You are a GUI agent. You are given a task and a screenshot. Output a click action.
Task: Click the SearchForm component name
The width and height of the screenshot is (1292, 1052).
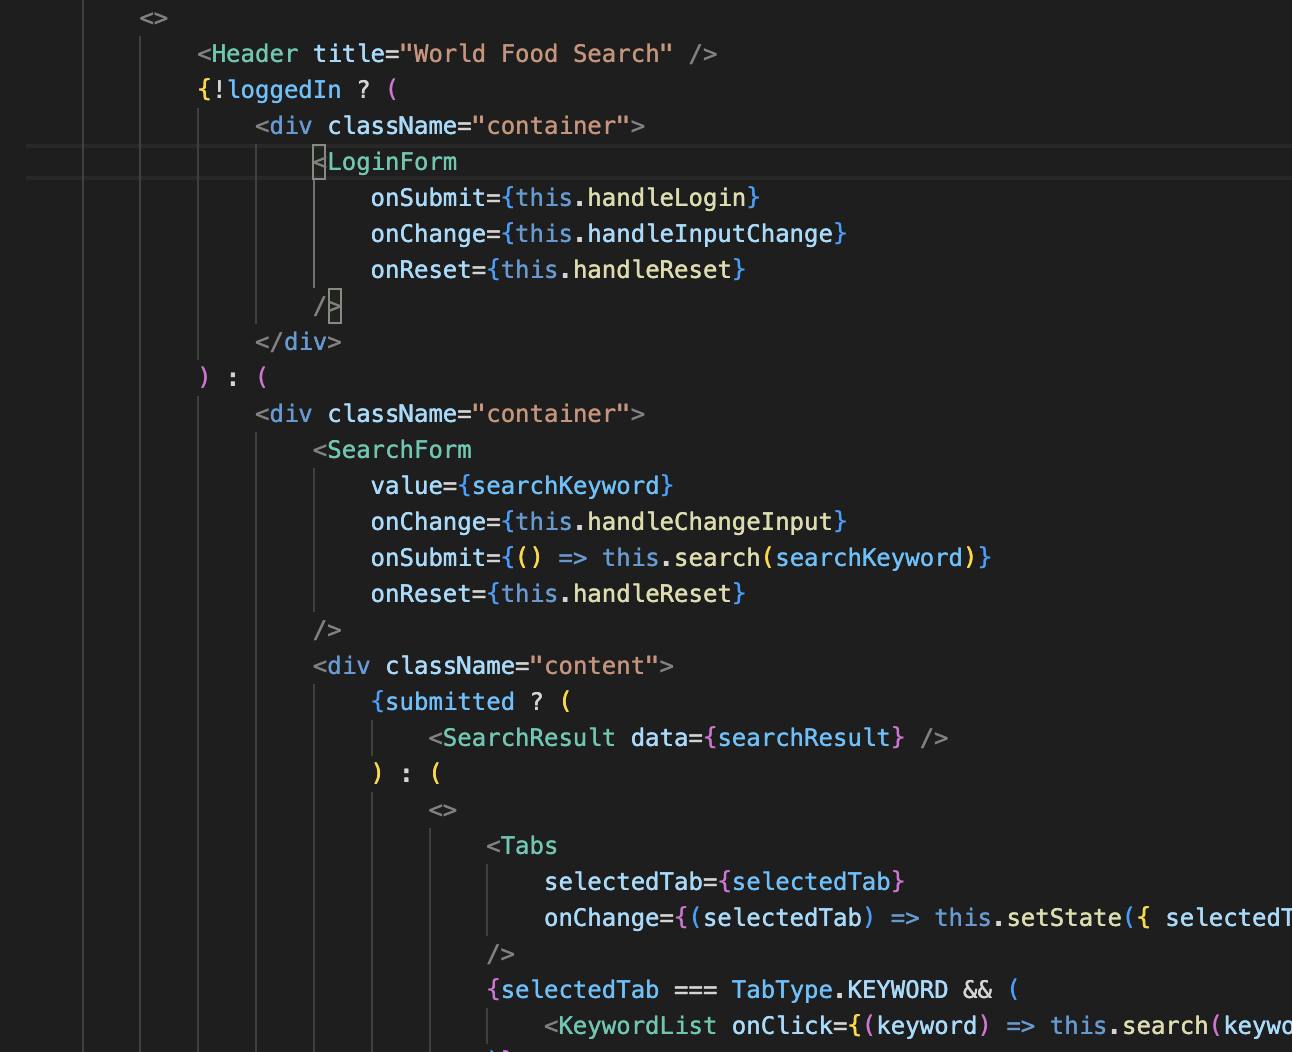(399, 450)
